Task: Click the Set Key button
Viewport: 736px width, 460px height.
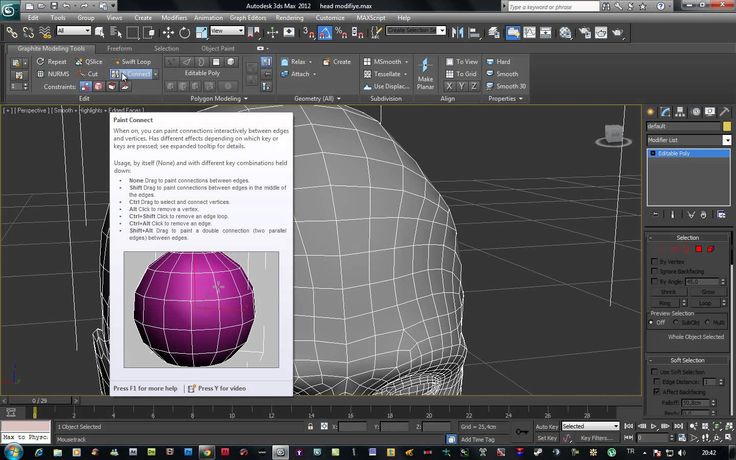Action: pyautogui.click(x=547, y=438)
